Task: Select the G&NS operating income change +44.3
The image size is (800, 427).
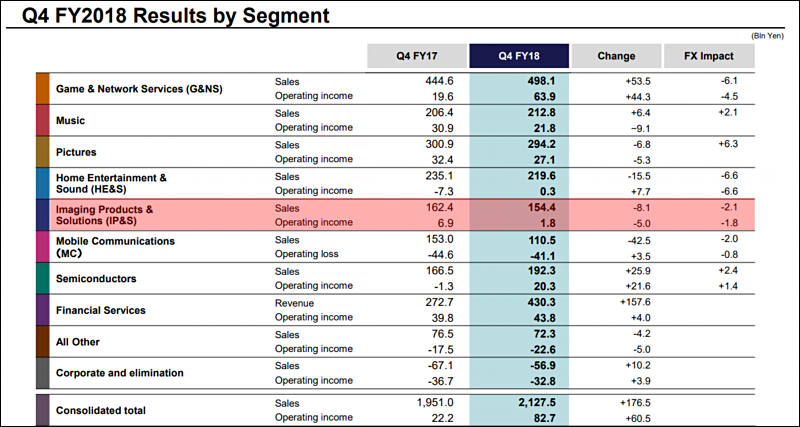Action: tap(638, 96)
